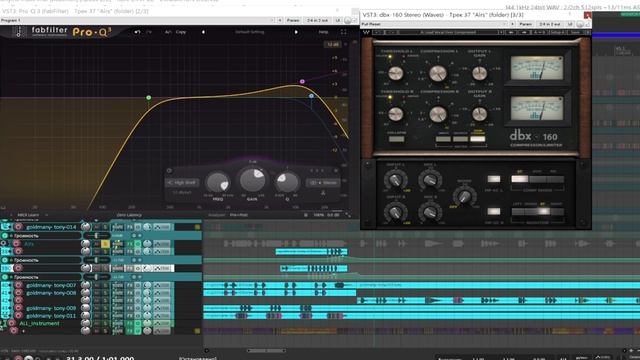
Task: Toggle full screen mode in Pro-Q 3
Action: (343, 32)
